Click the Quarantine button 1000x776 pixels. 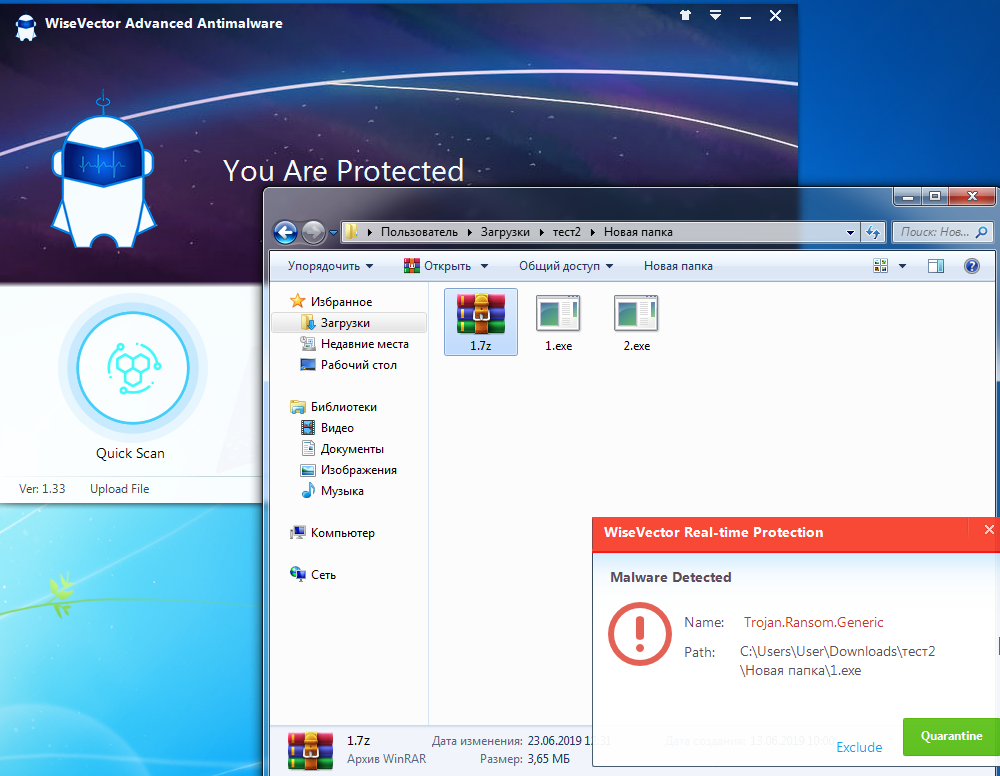(x=951, y=736)
